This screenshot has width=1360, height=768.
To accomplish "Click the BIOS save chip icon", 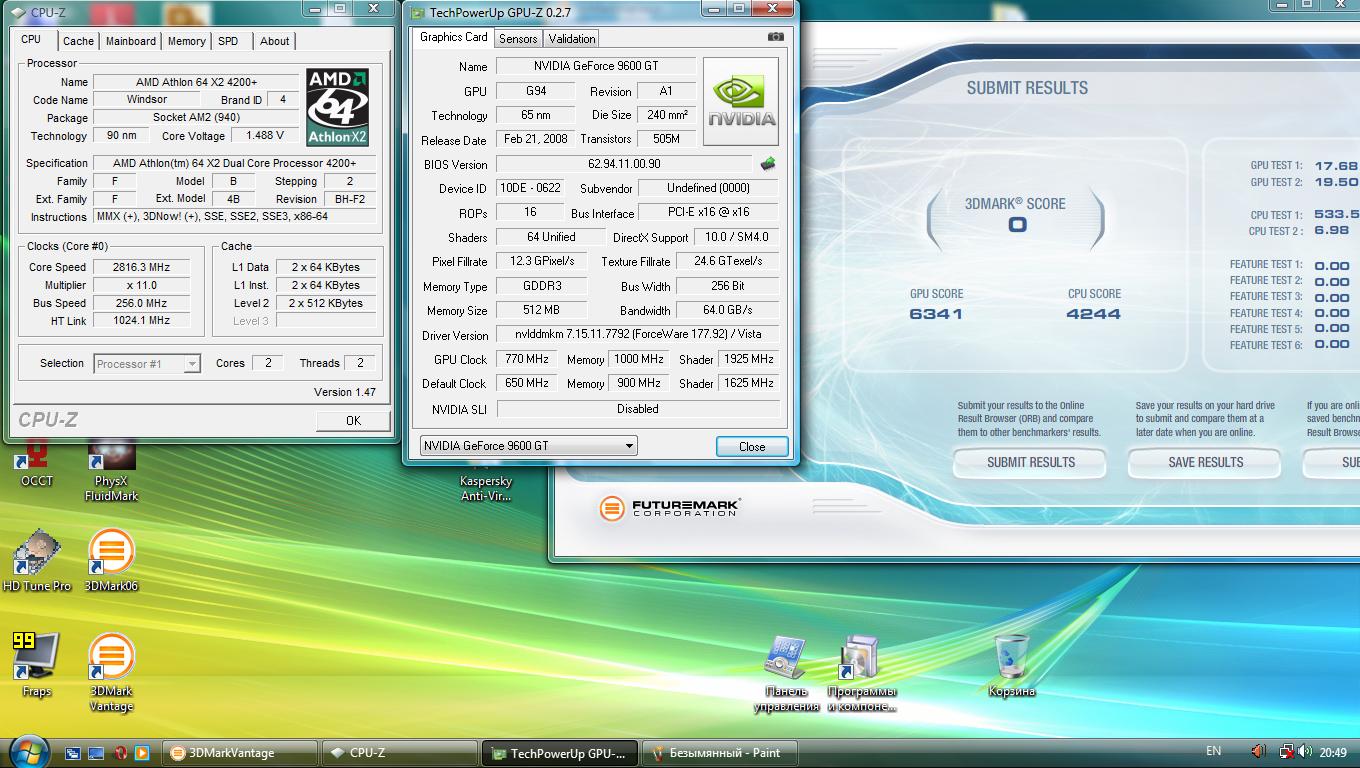I will 768,164.
